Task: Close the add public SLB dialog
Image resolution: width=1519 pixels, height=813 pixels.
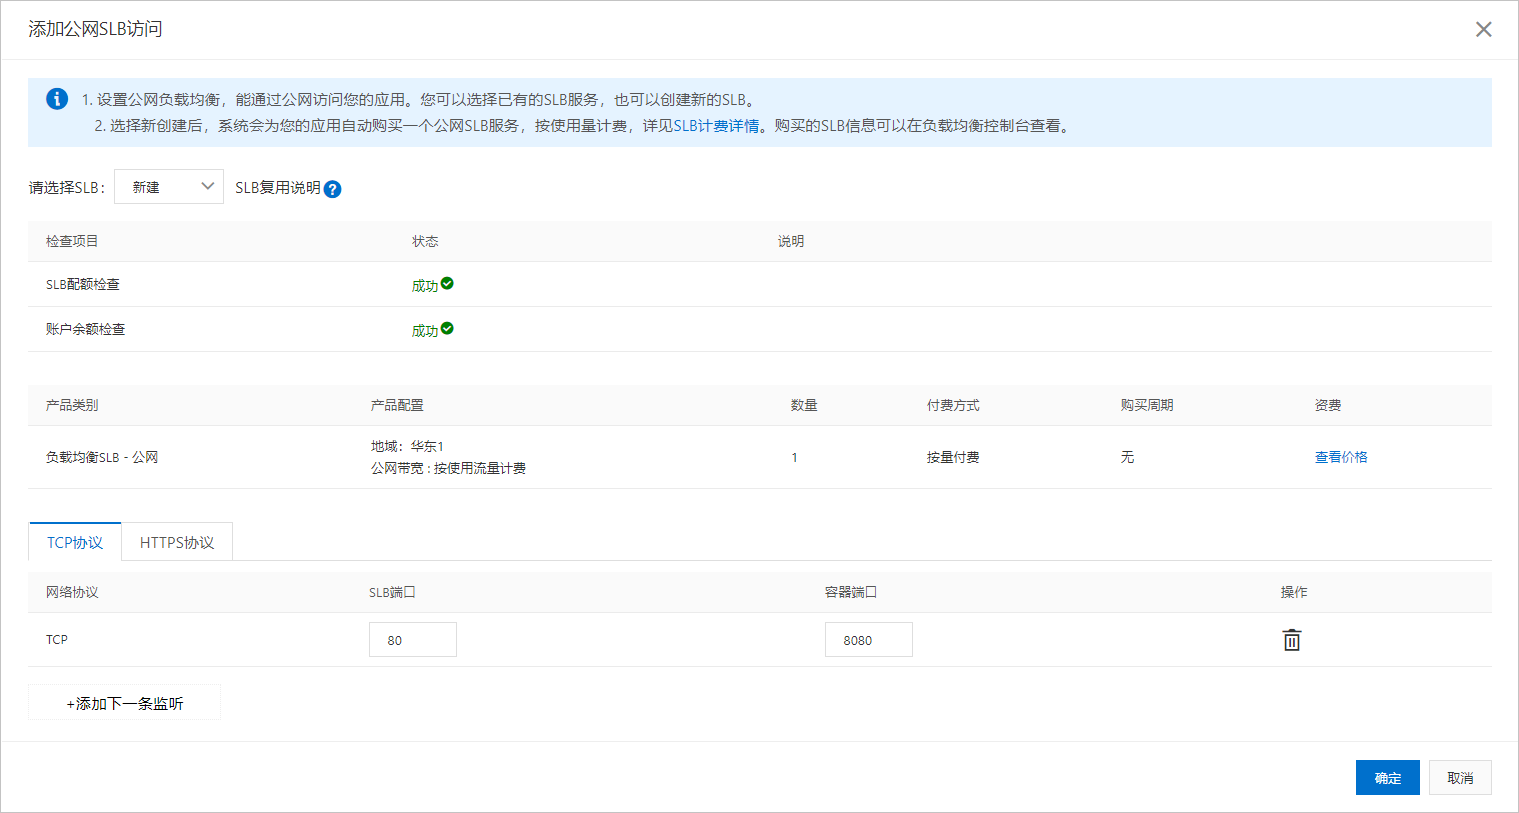Action: point(1484,29)
